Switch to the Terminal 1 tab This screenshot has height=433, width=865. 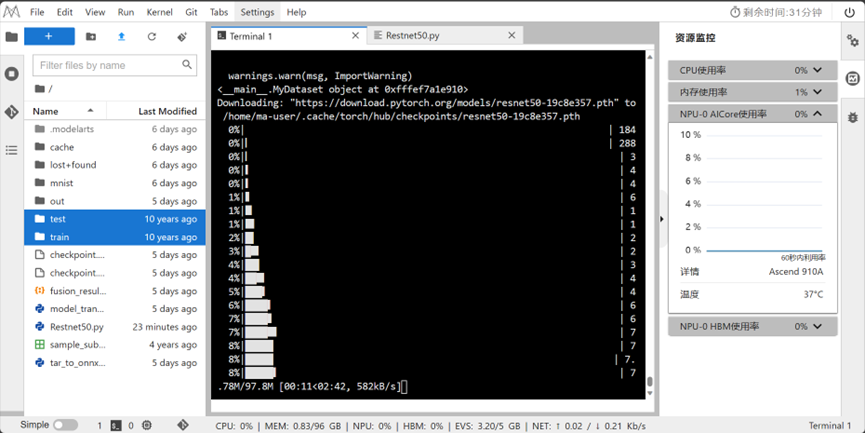(x=289, y=36)
